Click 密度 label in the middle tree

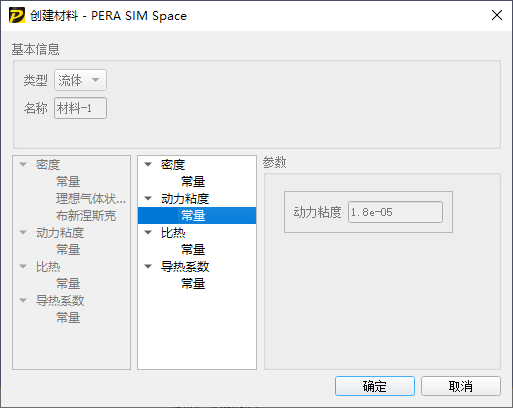point(173,164)
